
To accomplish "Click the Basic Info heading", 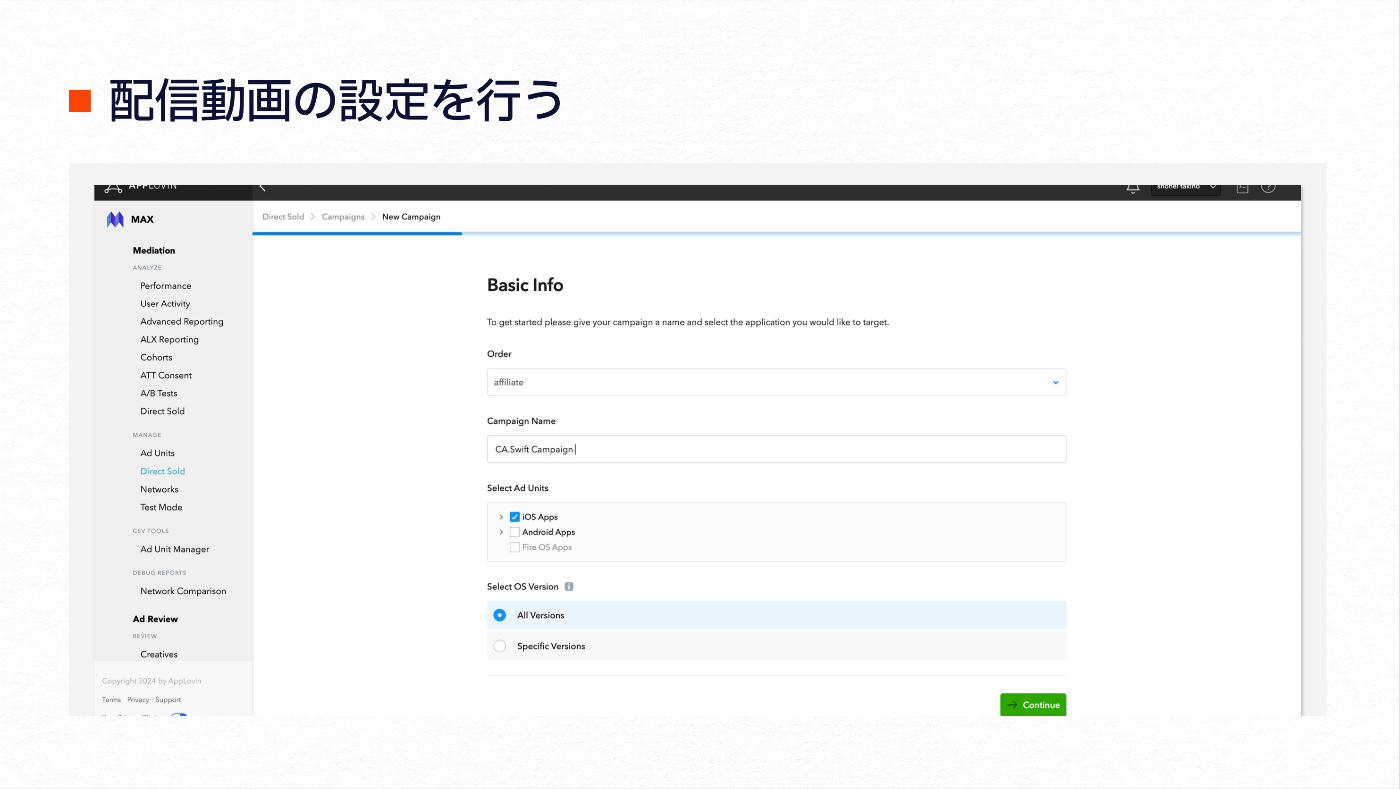I will click(x=525, y=285).
